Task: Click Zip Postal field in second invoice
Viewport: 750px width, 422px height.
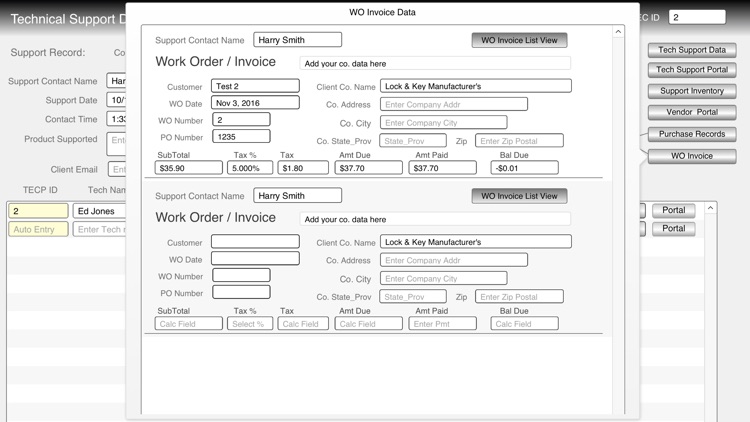Action: [x=519, y=297]
